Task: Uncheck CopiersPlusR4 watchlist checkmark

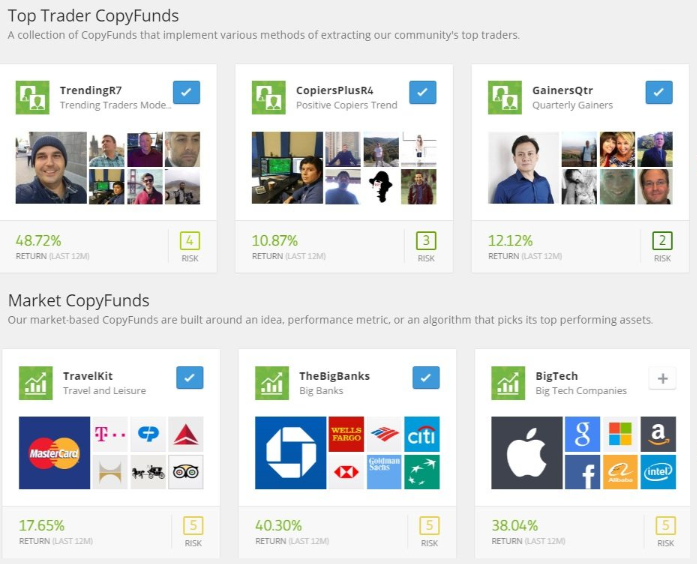Action: tap(423, 92)
